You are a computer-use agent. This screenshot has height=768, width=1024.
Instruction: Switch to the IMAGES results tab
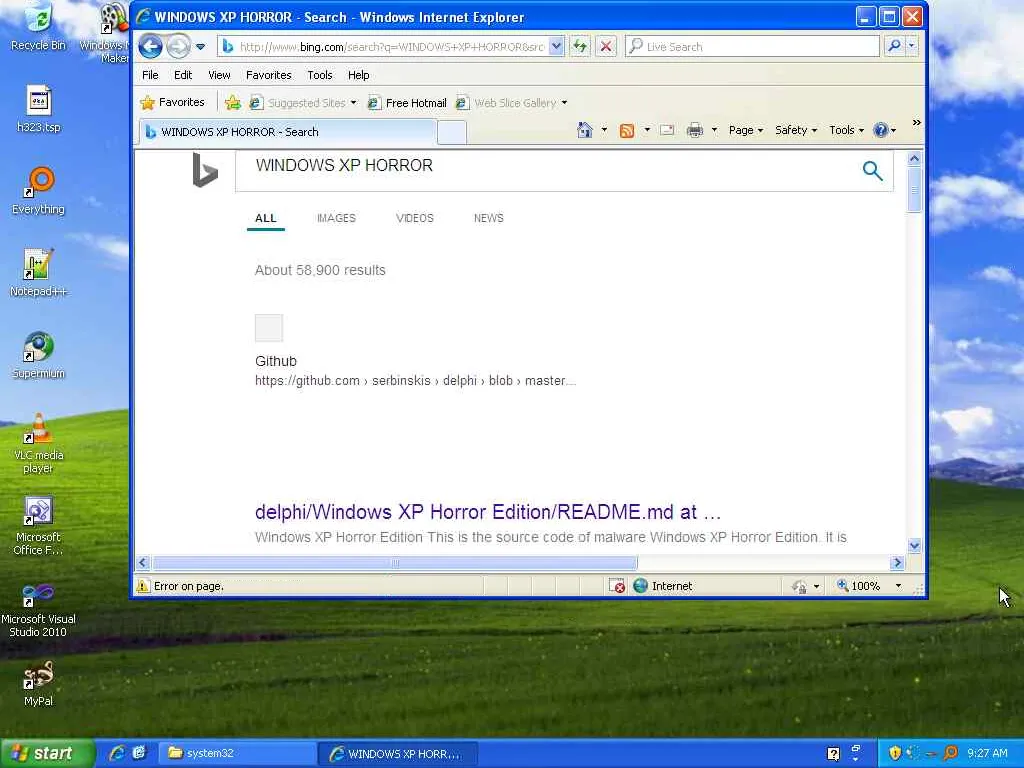pos(336,218)
